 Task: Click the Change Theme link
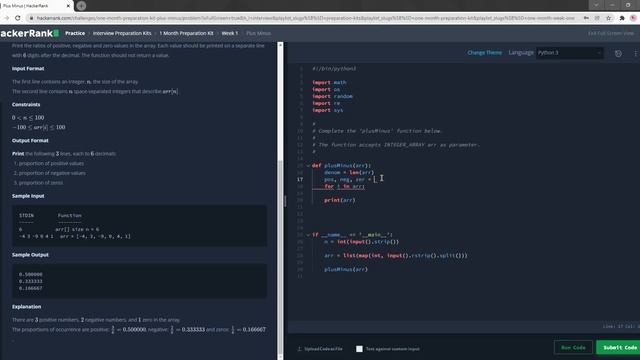coord(484,53)
